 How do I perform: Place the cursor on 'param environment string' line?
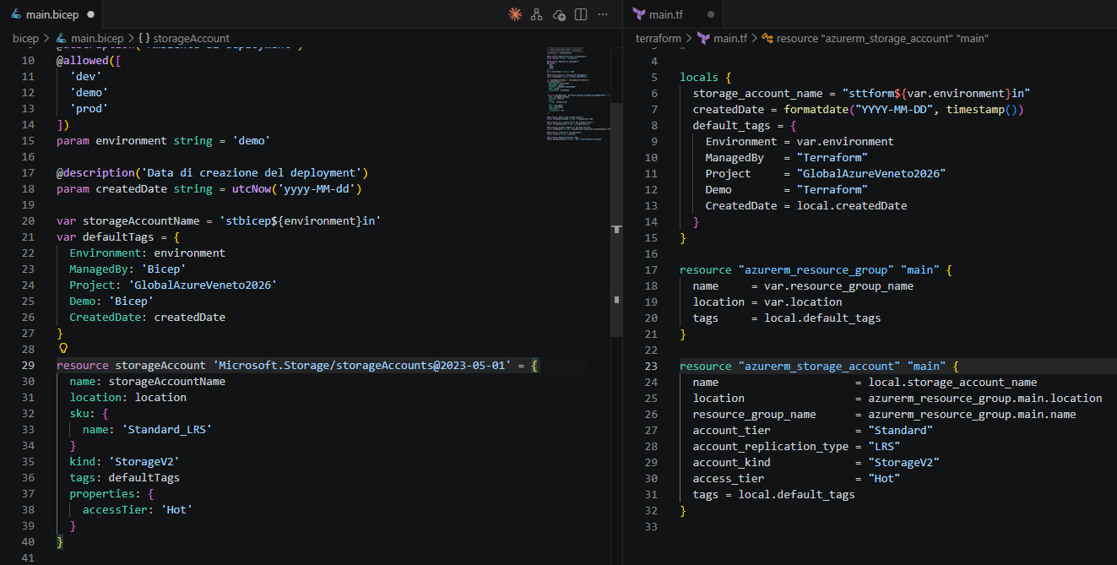(x=163, y=141)
